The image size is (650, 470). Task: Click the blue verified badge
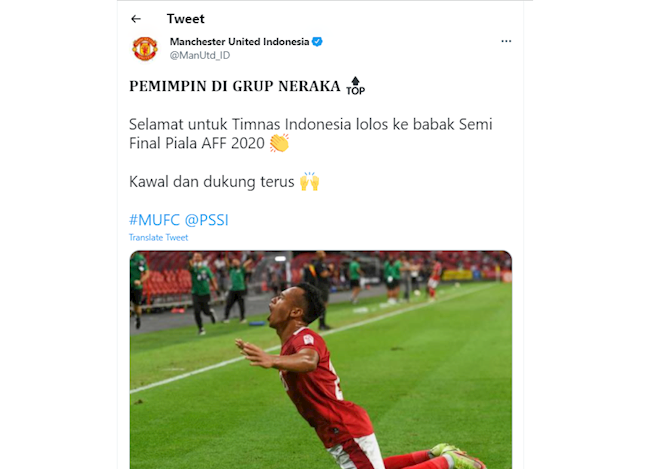click(317, 41)
